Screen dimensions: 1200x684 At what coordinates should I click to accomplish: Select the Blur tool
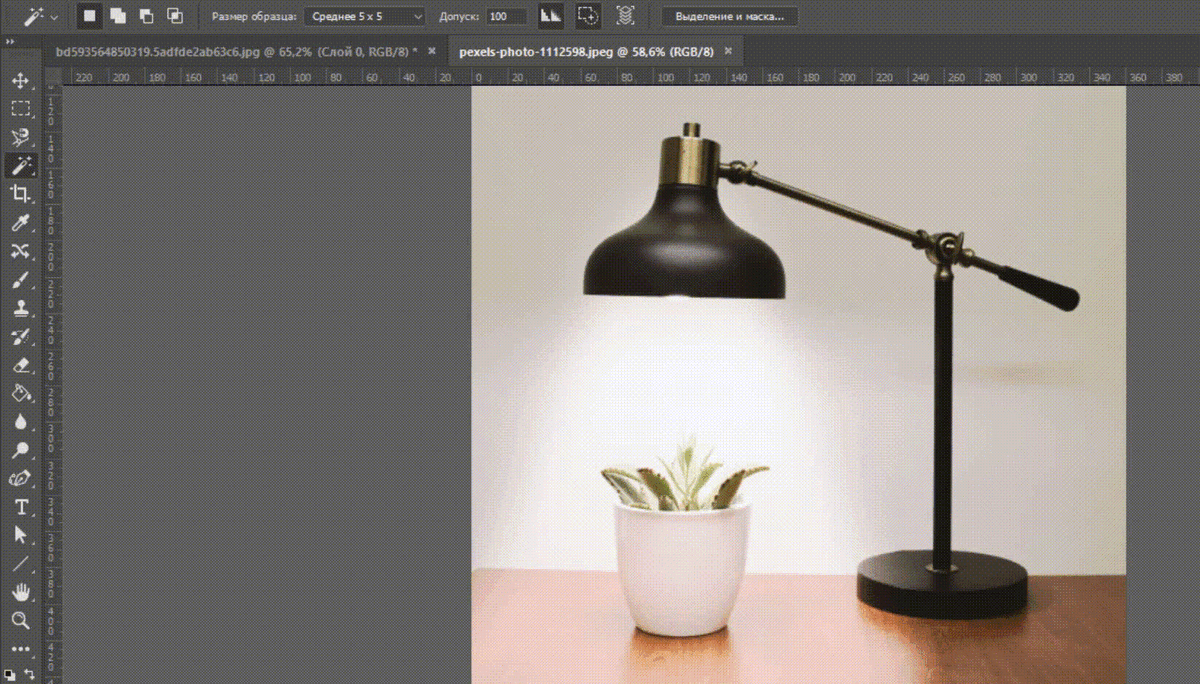tap(20, 422)
